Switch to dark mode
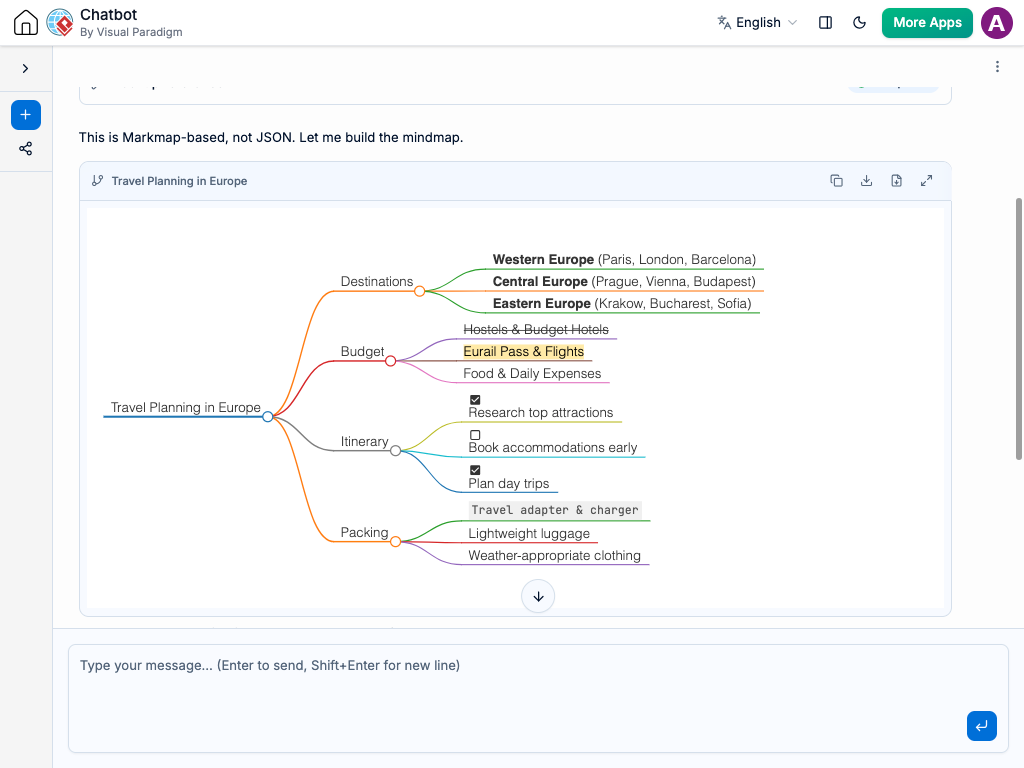Image resolution: width=1024 pixels, height=768 pixels. coord(859,23)
